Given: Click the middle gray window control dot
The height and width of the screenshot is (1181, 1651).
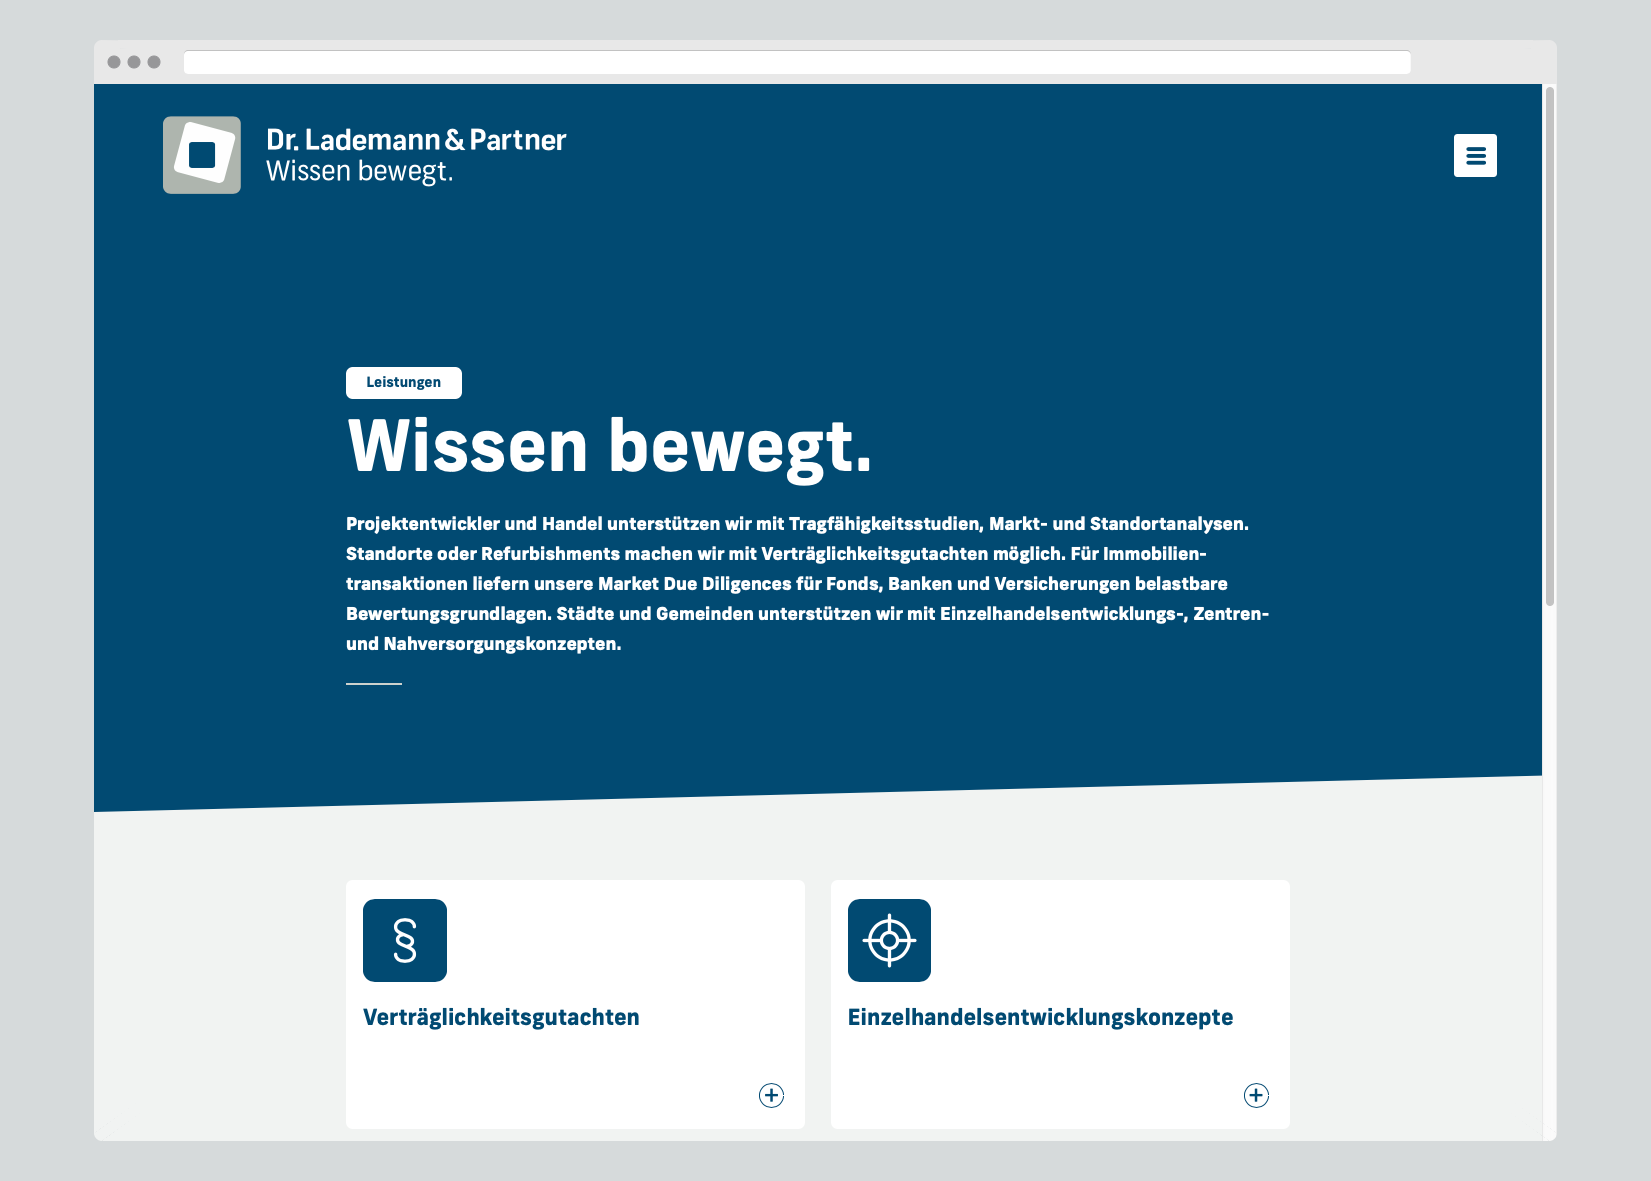Looking at the screenshot, I should (134, 62).
